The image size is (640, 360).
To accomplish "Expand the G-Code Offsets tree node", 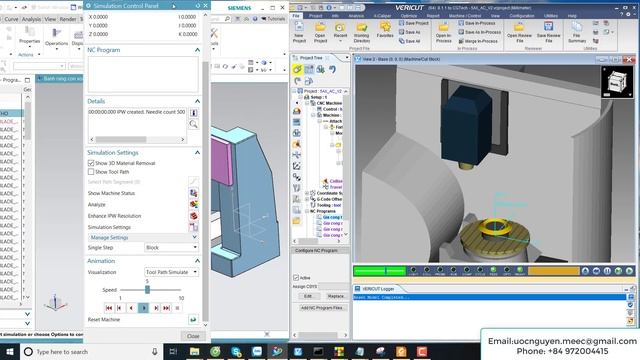I will point(307,199).
